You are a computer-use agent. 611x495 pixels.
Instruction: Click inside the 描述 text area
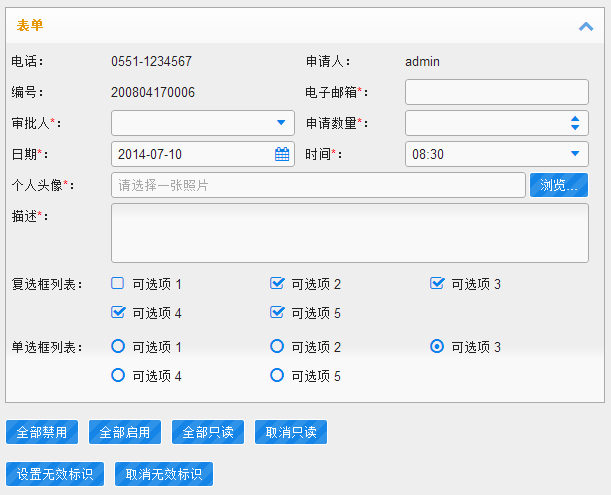coord(350,233)
